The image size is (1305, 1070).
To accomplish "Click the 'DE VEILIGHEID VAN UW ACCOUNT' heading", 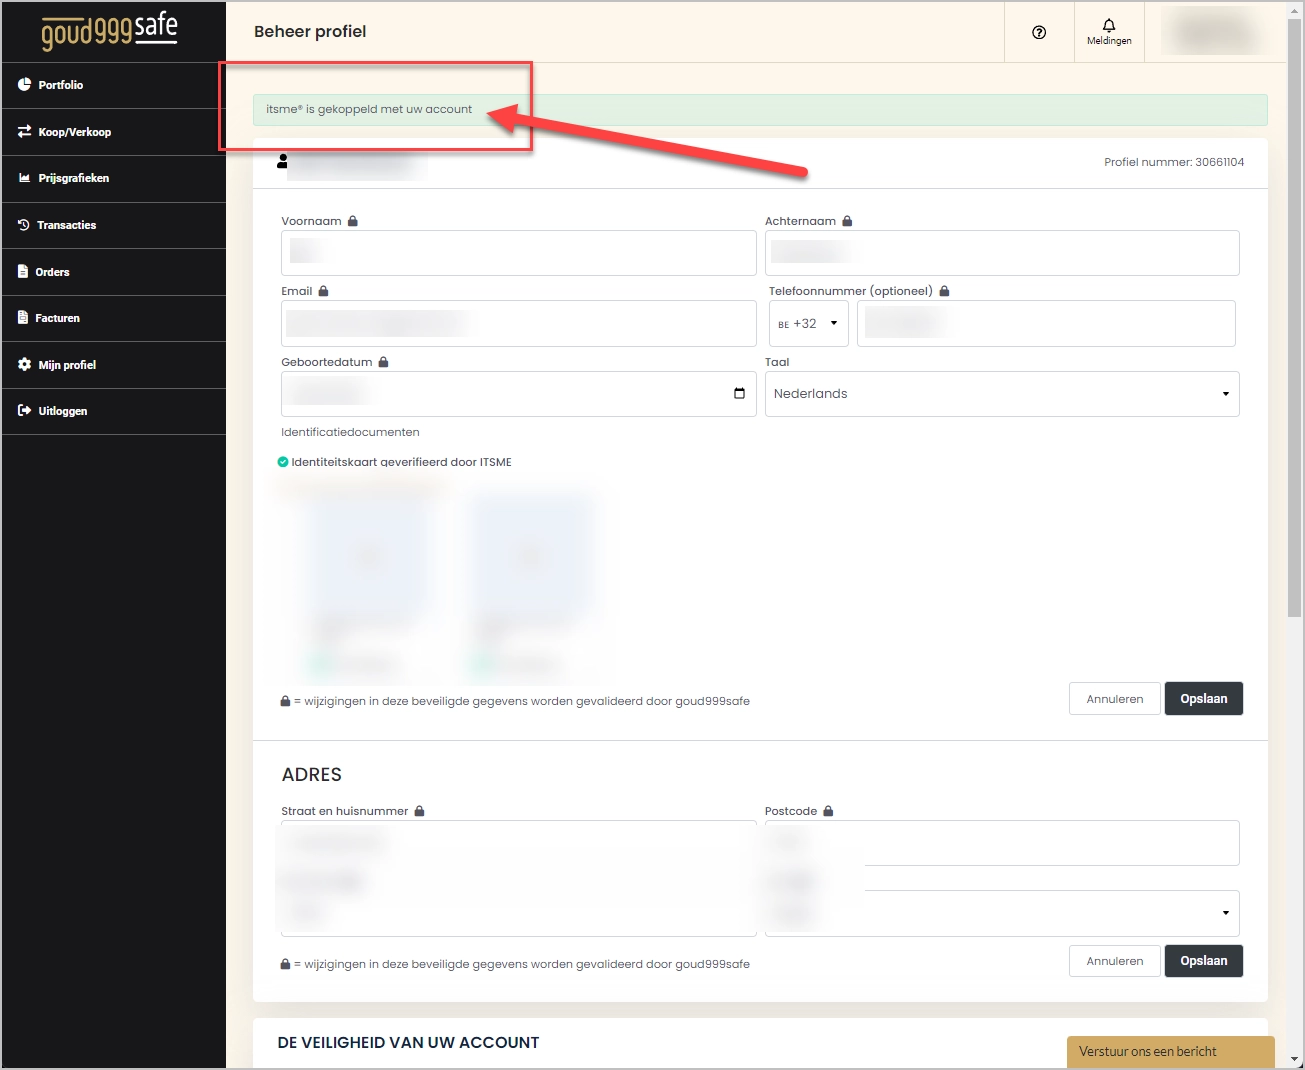I will 408,1042.
